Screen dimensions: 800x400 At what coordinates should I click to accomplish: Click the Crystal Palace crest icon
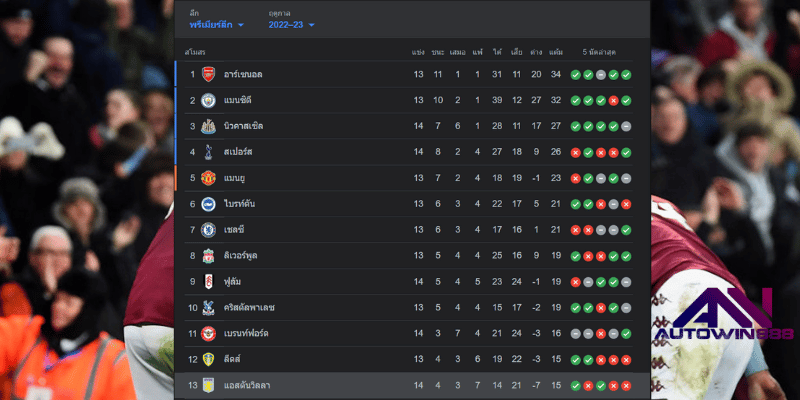click(208, 308)
